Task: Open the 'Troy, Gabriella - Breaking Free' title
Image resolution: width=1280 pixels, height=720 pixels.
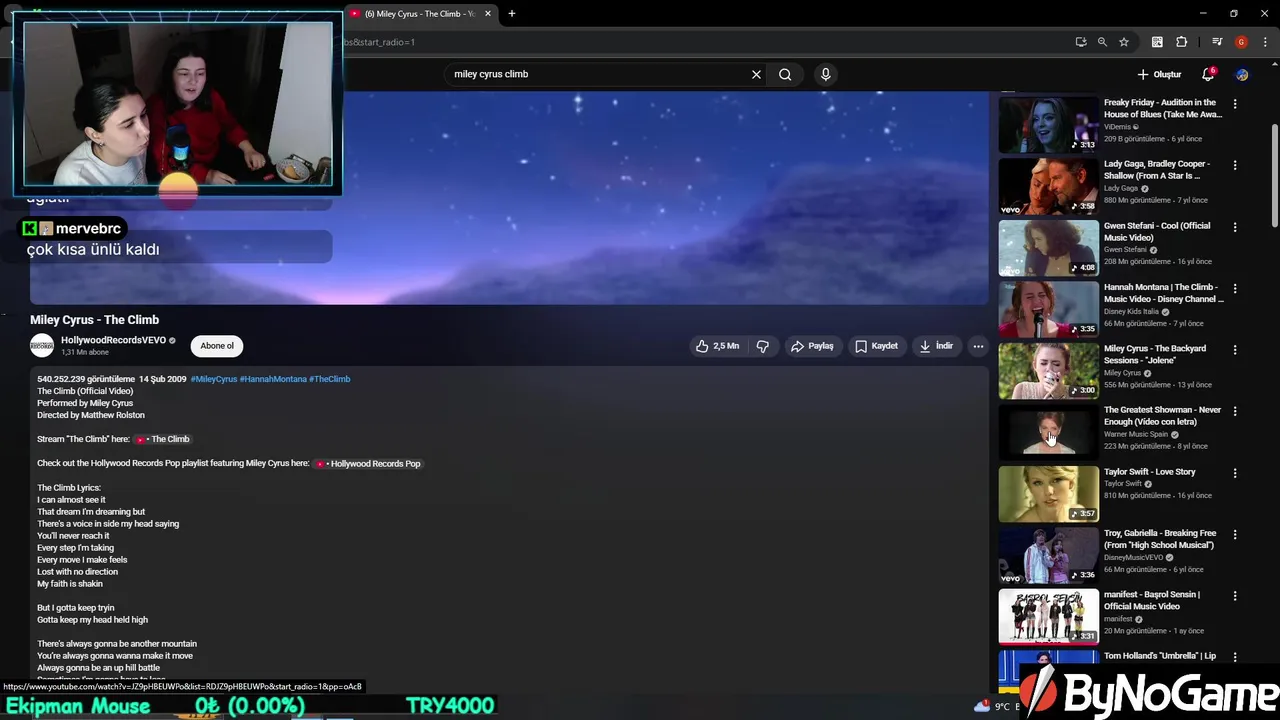Action: pyautogui.click(x=1160, y=539)
